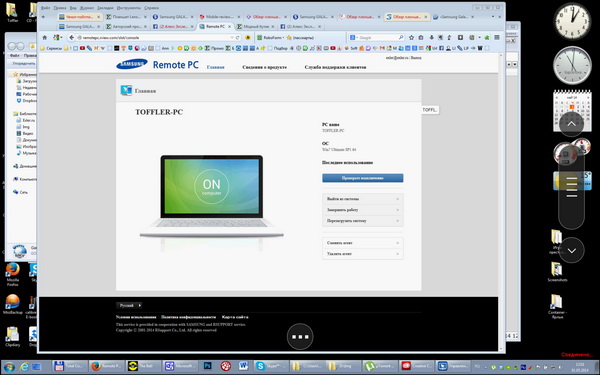Tap the three-dots overlay button at bottom center
Viewport: 600px width, 375px height.
click(300, 337)
